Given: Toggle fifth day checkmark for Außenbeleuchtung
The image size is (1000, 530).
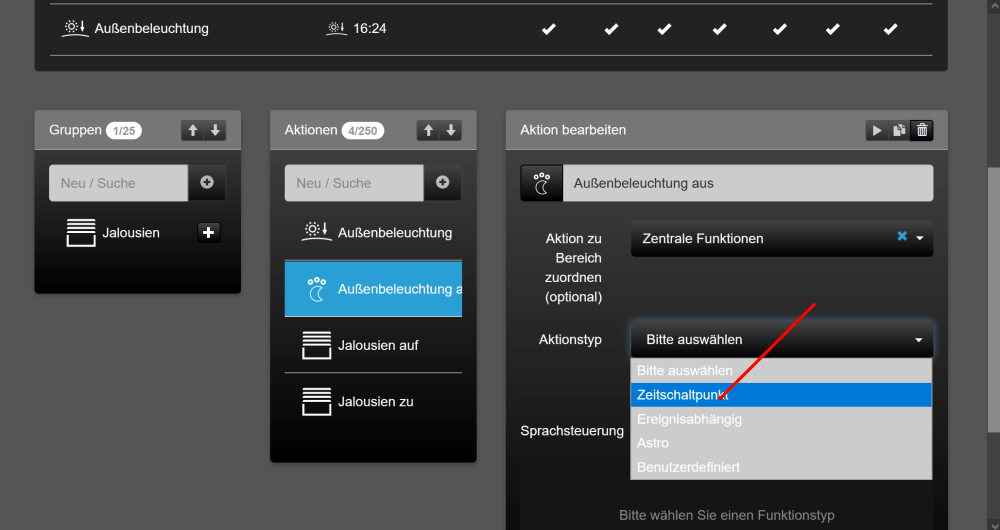Looking at the screenshot, I should [779, 29].
